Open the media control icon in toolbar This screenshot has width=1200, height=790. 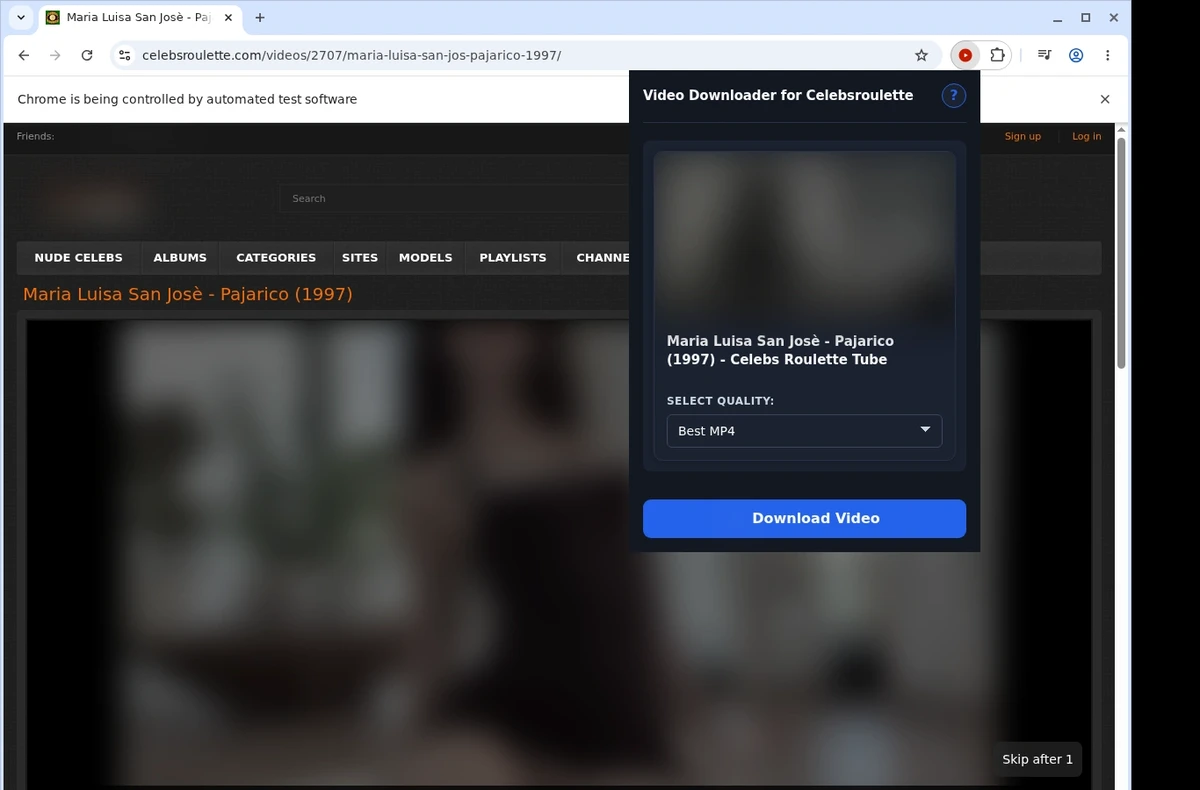(1044, 55)
